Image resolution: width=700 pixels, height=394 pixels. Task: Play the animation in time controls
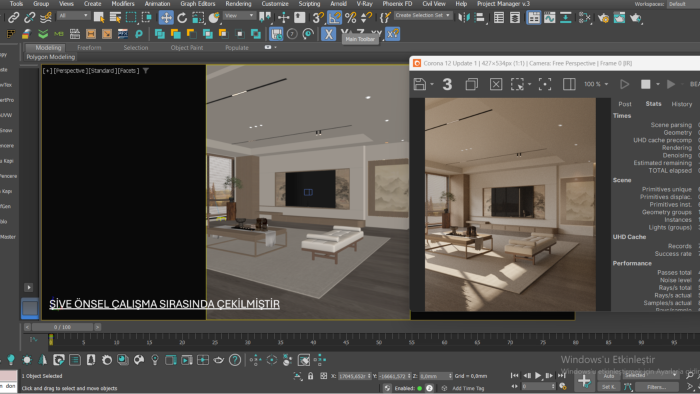pos(538,376)
